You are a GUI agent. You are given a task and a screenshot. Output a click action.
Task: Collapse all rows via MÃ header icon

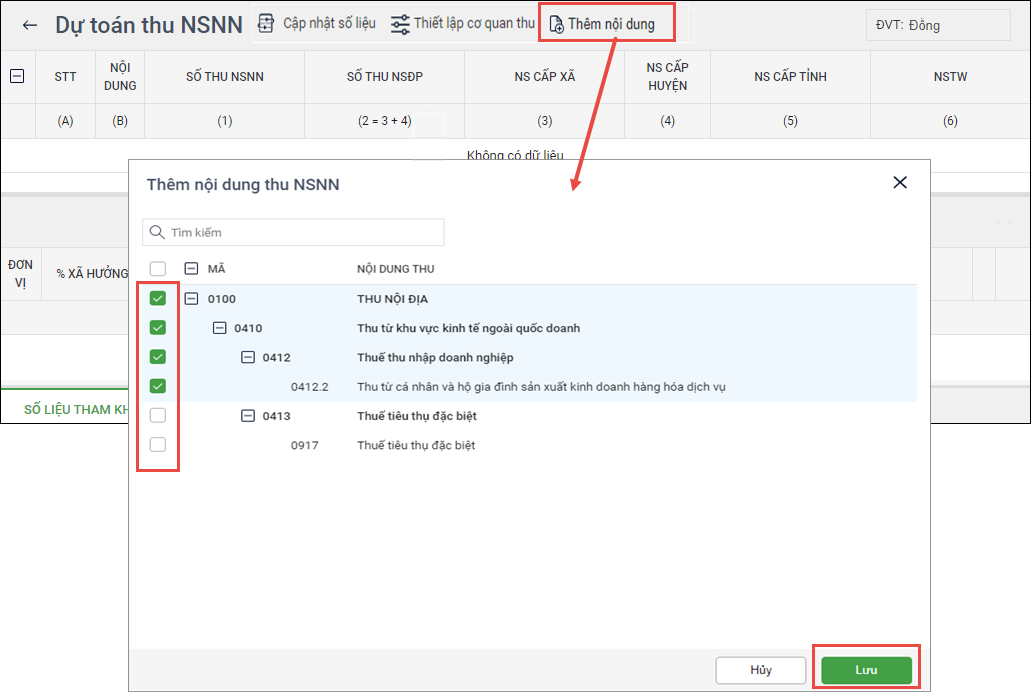point(191,269)
